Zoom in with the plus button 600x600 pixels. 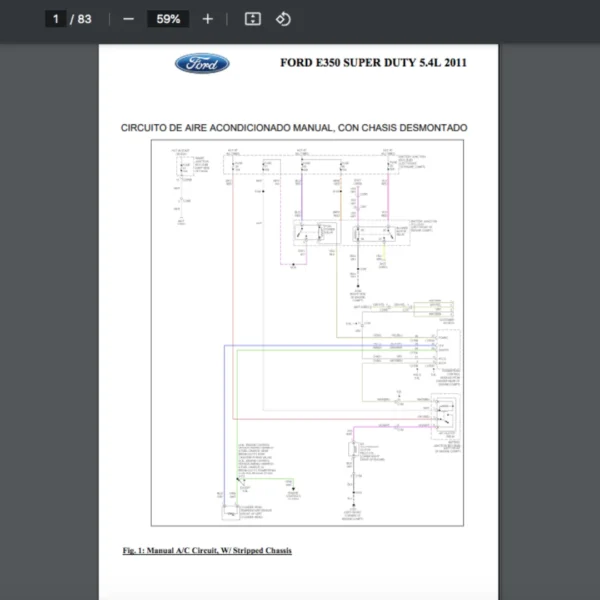pos(207,19)
